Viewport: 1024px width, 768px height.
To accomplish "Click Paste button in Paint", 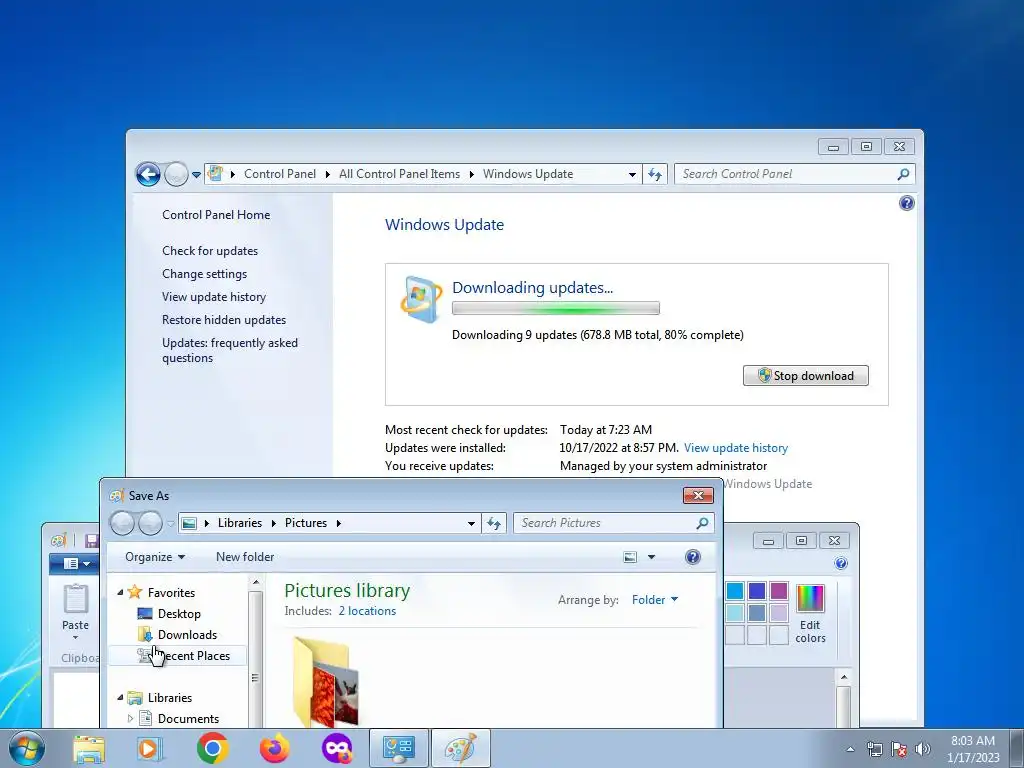I will pyautogui.click(x=76, y=610).
